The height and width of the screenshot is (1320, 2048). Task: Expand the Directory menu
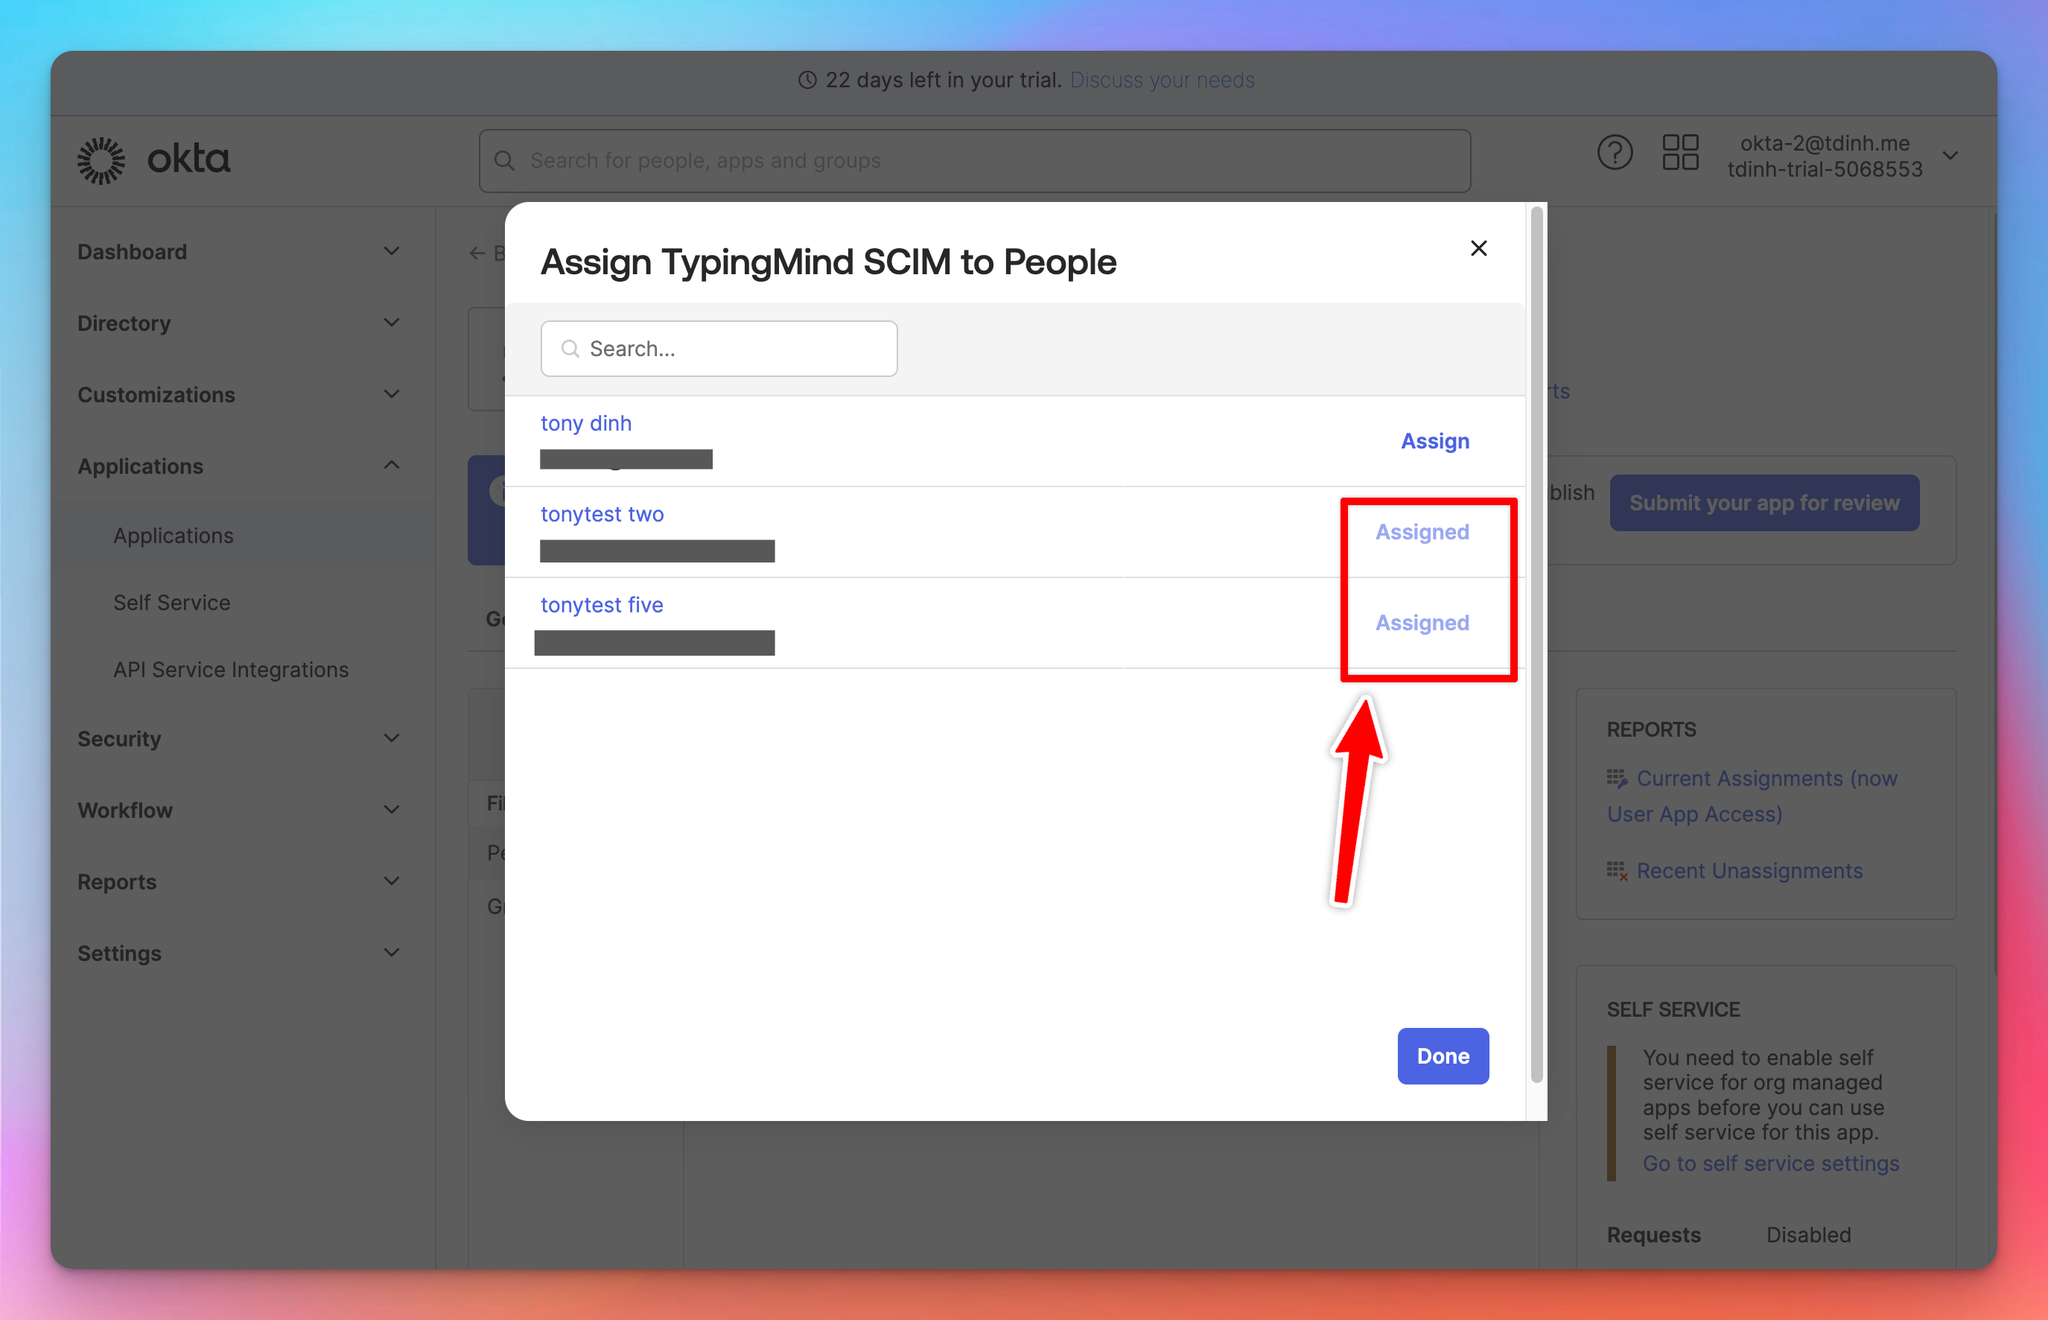392,322
